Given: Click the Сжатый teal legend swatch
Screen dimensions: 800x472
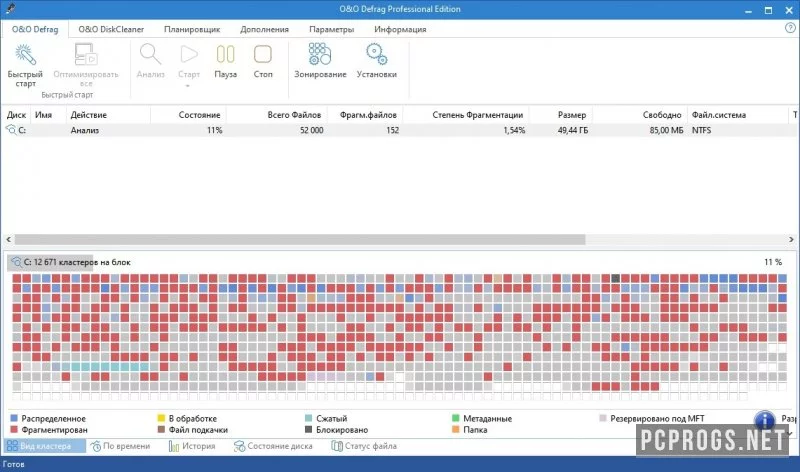Looking at the screenshot, I should (x=308, y=418).
